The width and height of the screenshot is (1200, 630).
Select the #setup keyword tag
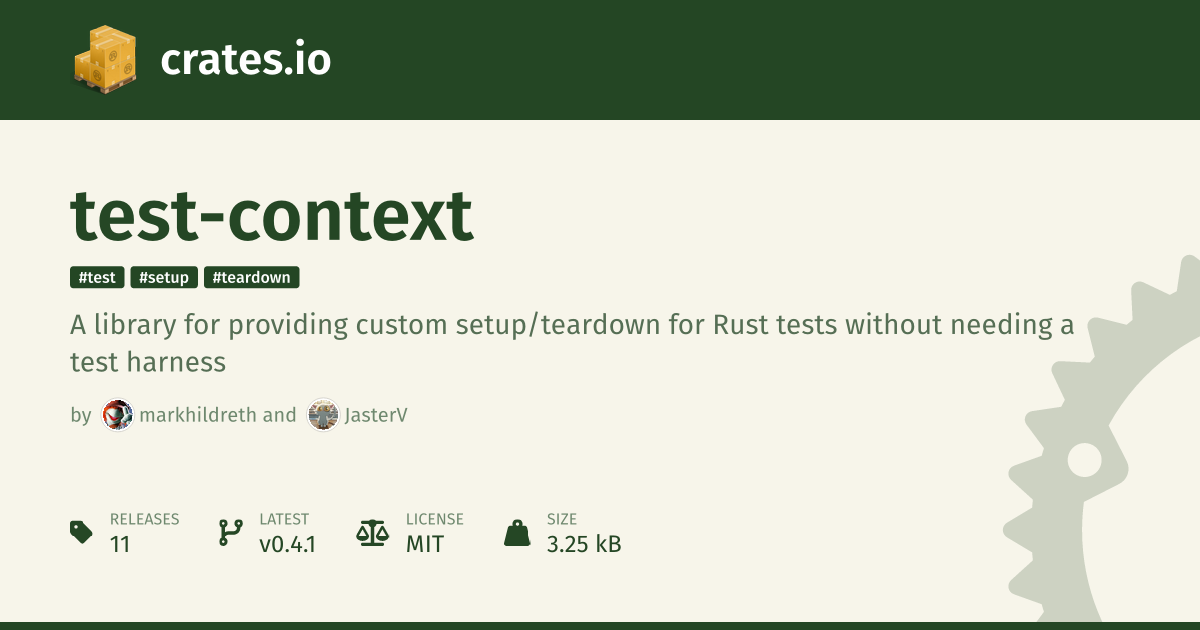pos(164,278)
